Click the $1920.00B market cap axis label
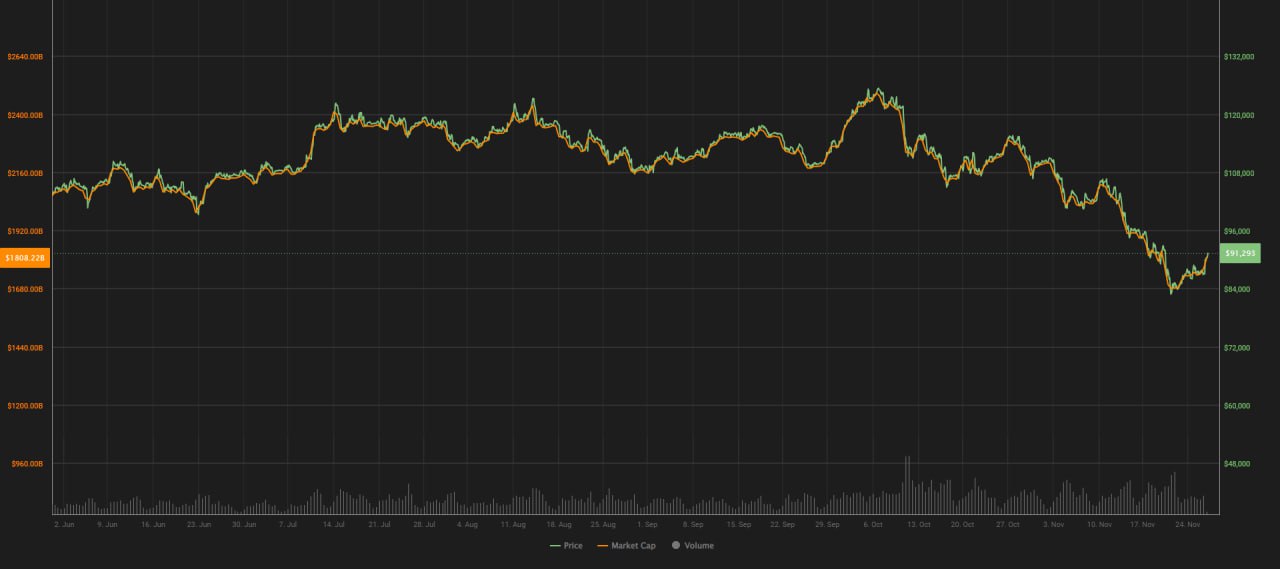This screenshot has height=569, width=1280. [25, 231]
